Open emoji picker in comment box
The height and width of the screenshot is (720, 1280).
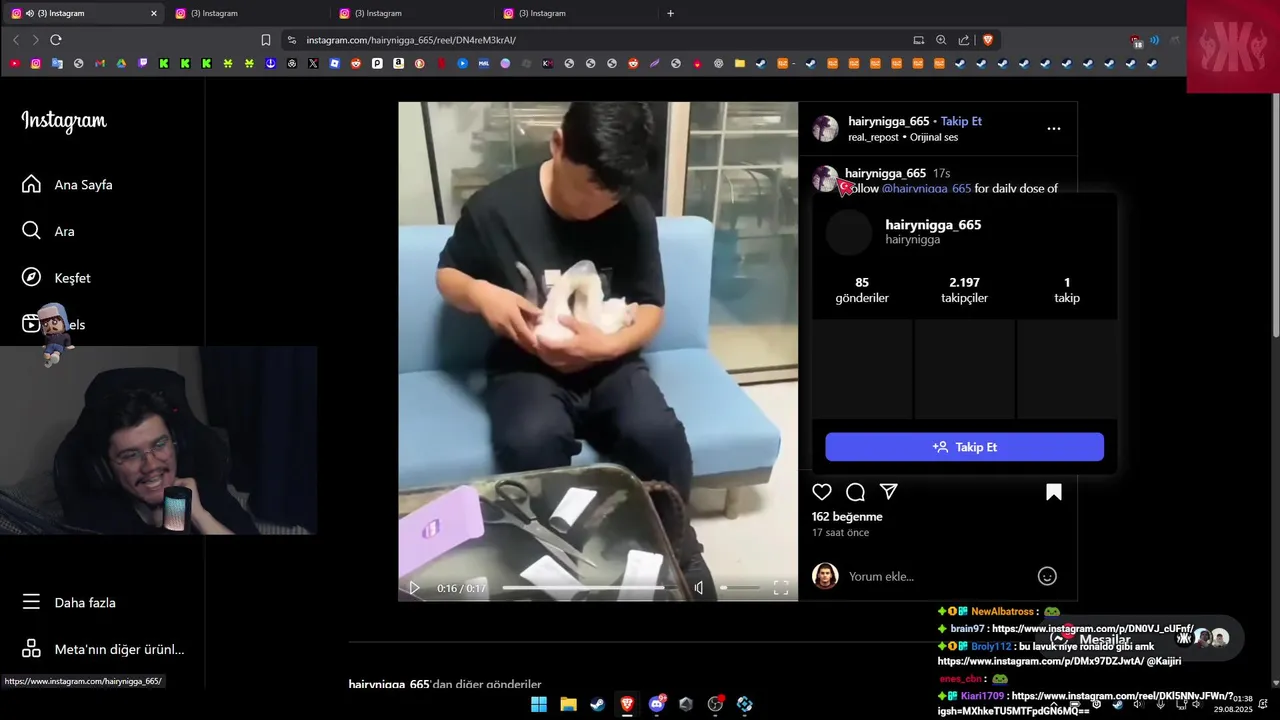pyautogui.click(x=1047, y=576)
